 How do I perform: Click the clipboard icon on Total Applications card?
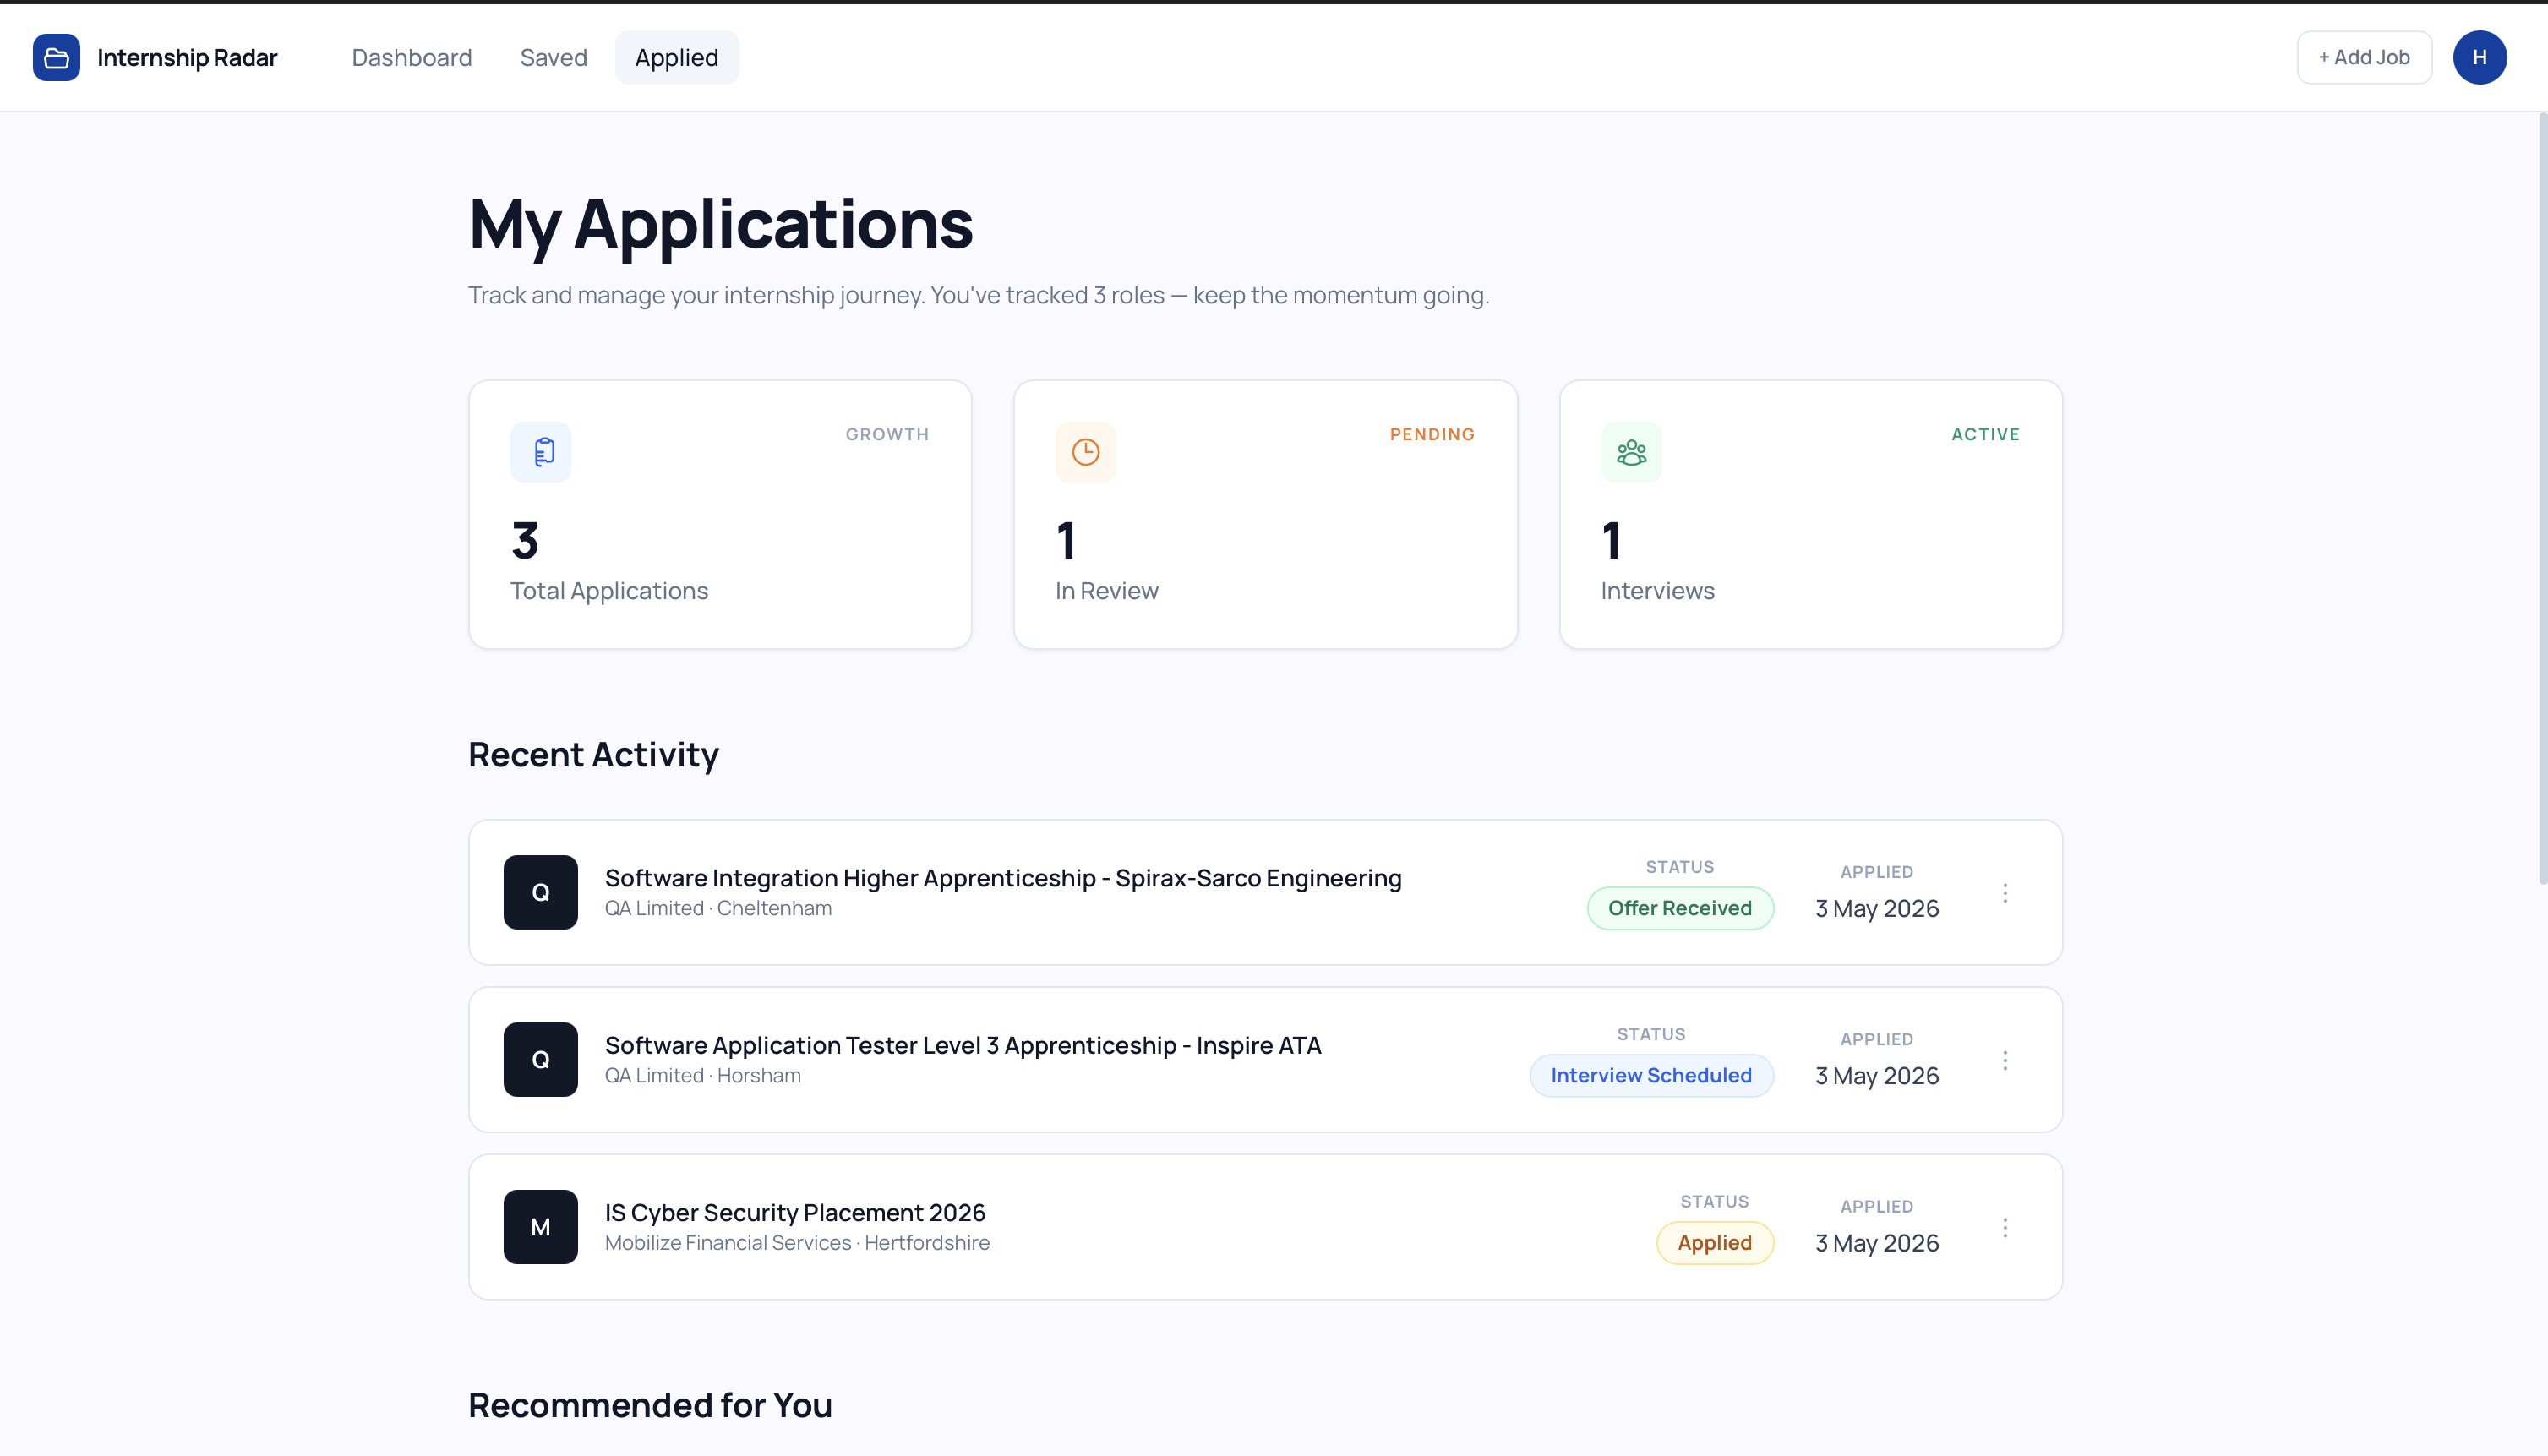tap(541, 452)
